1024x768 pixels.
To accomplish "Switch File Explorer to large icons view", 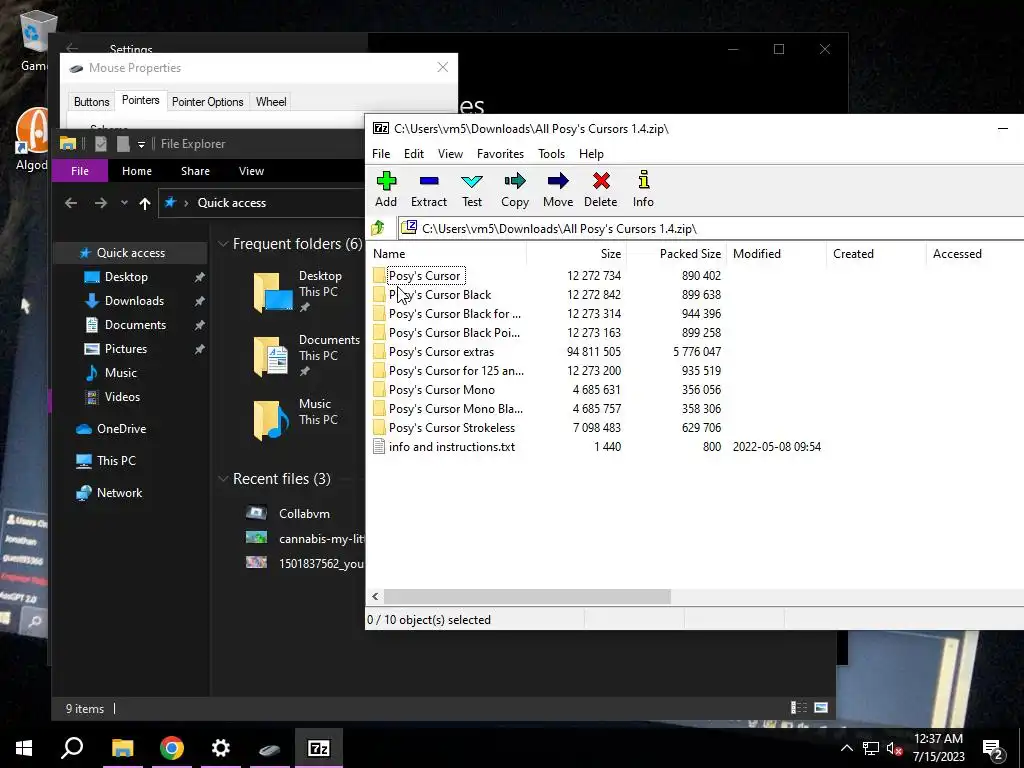I will pyautogui.click(x=821, y=708).
